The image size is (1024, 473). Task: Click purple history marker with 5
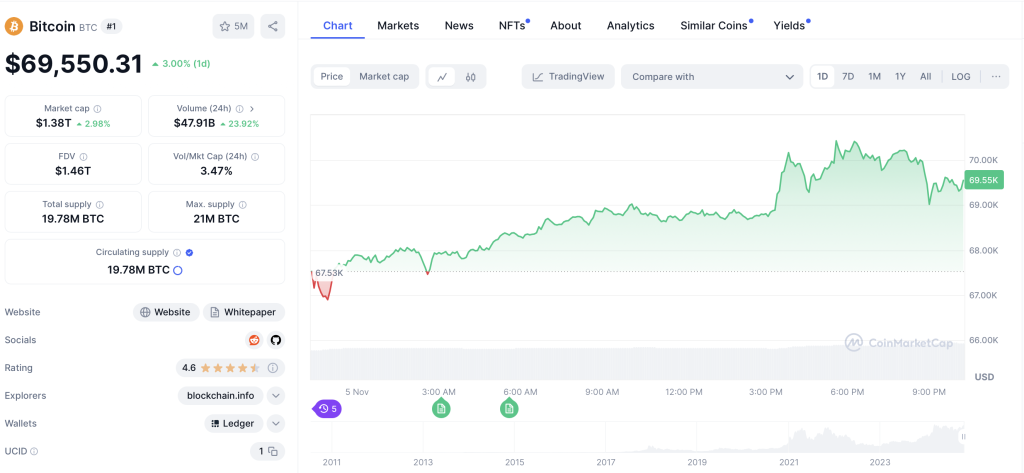pyautogui.click(x=328, y=409)
